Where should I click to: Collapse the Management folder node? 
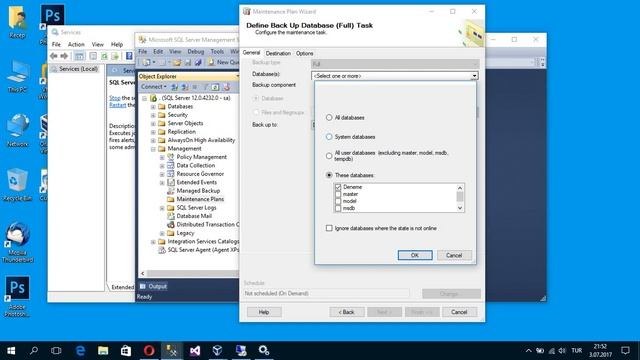153,149
